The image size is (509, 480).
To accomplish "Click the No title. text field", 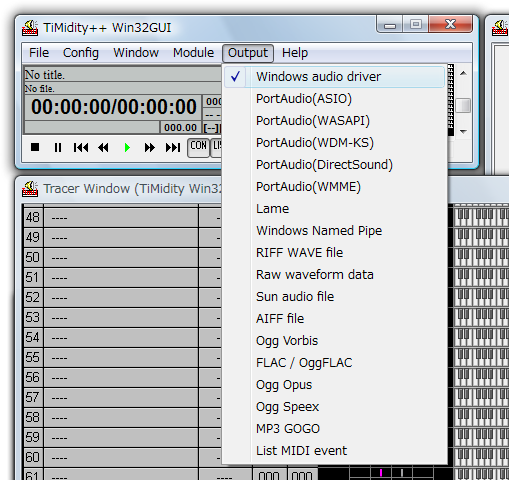I will [123, 75].
